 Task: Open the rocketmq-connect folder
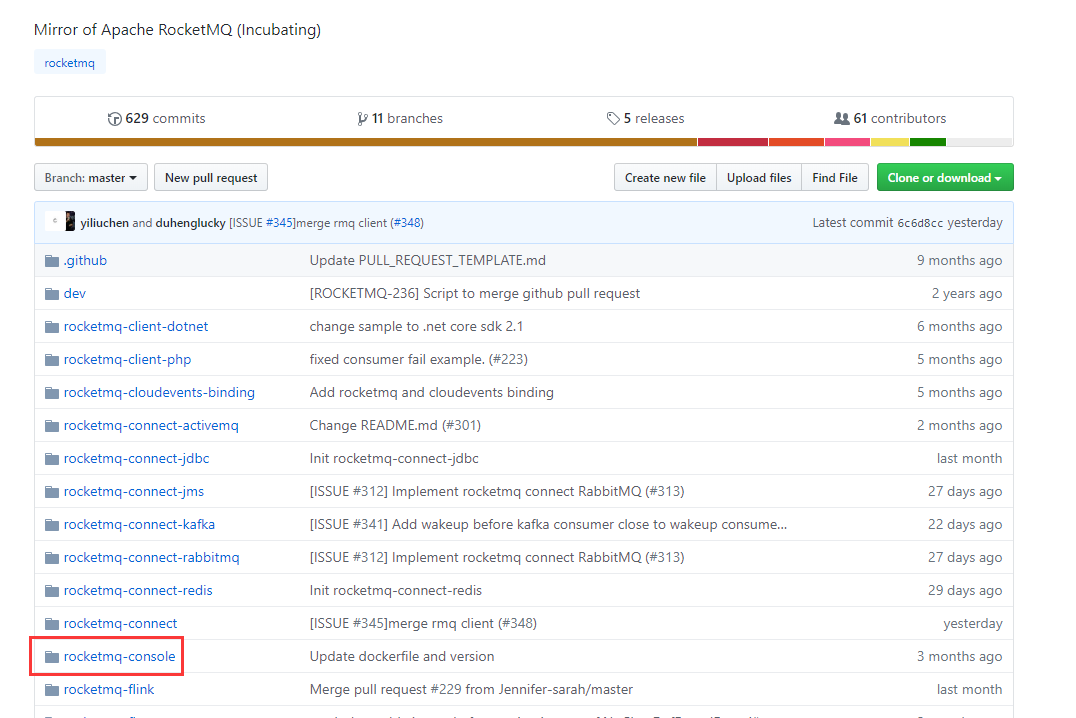point(120,623)
